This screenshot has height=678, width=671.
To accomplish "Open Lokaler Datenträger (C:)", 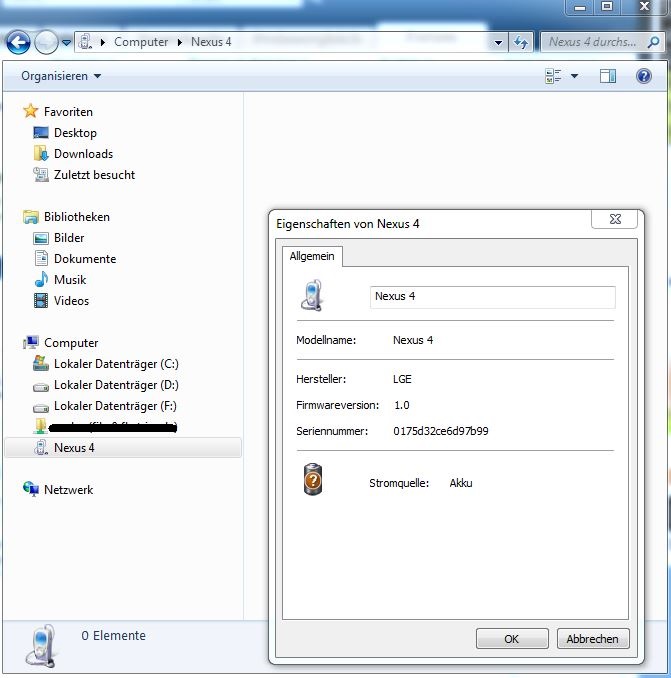I will [116, 364].
